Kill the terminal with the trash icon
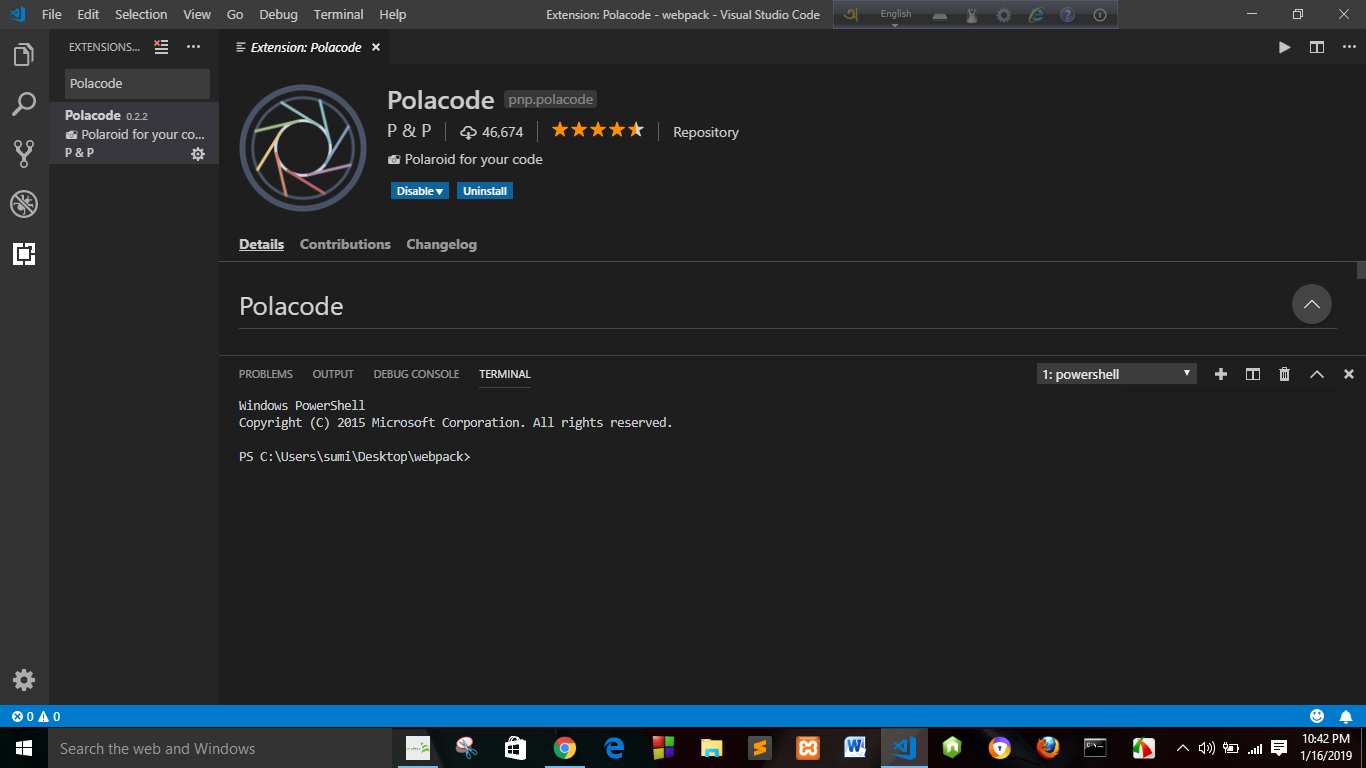The image size is (1366, 768). coord(1284,373)
